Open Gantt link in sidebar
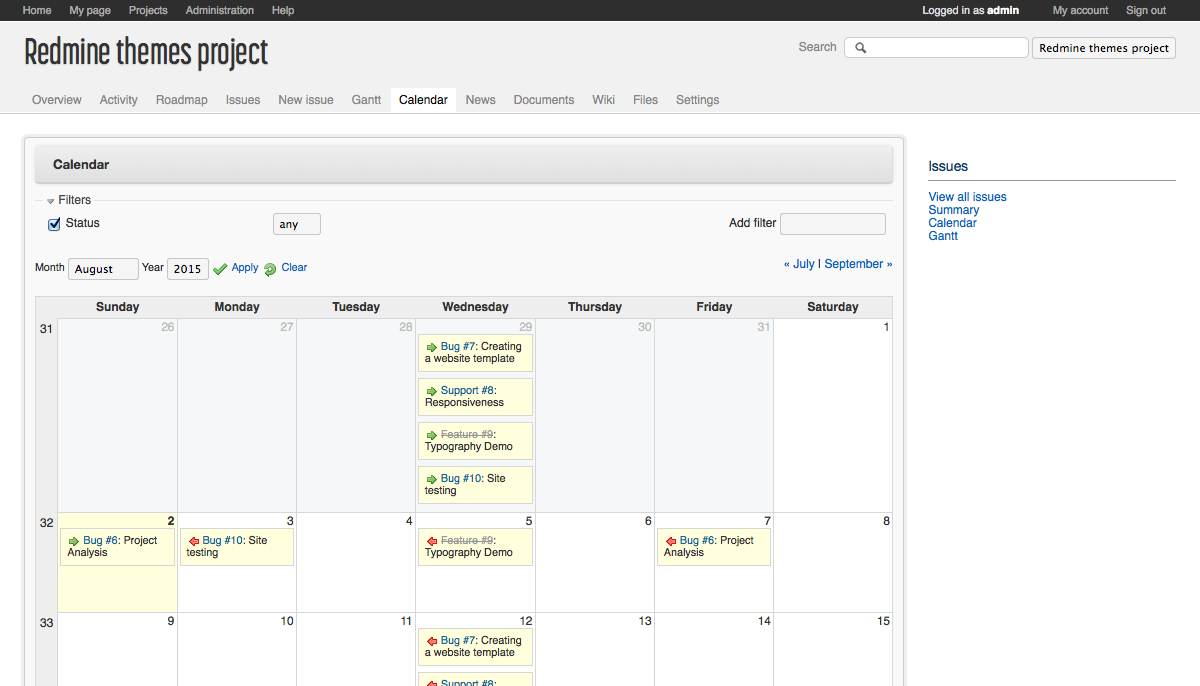Screen dimensions: 1200x686 pyautogui.click(x=943, y=236)
